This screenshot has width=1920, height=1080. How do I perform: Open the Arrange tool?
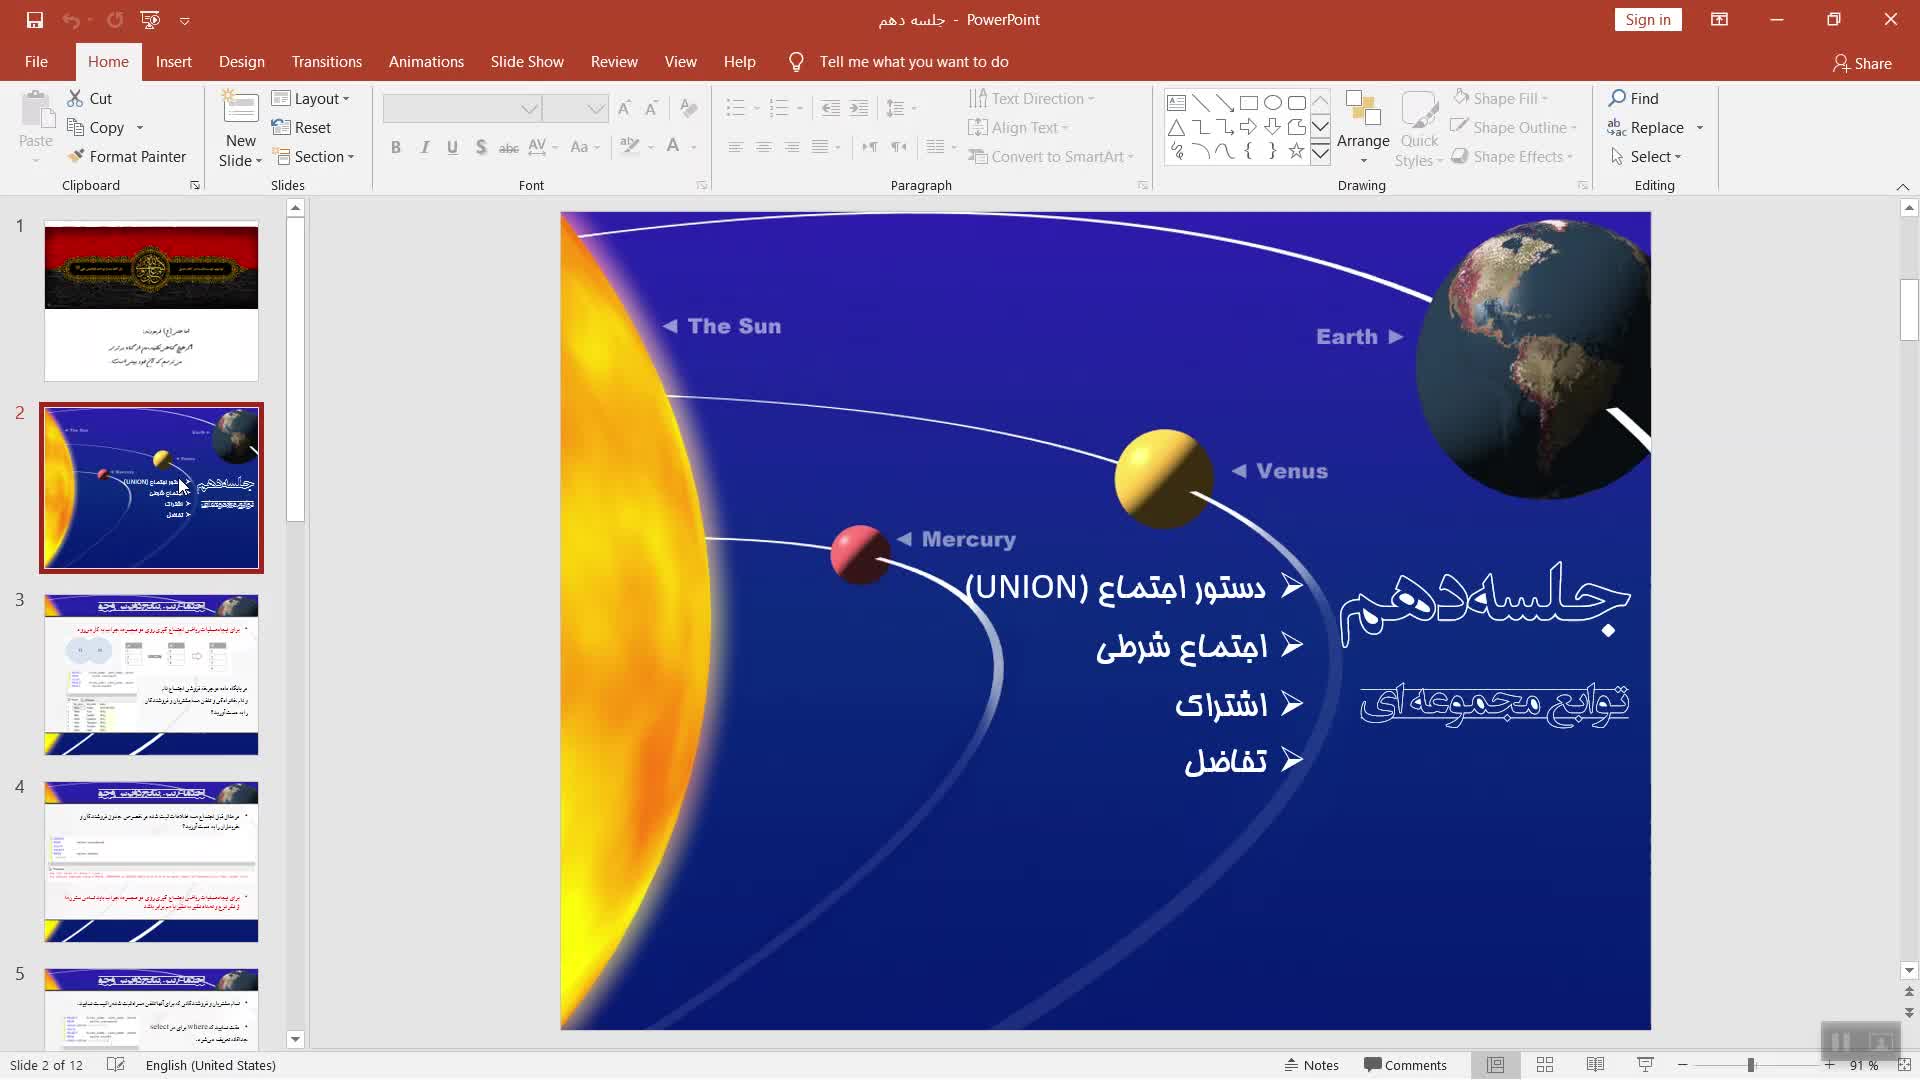(1362, 120)
